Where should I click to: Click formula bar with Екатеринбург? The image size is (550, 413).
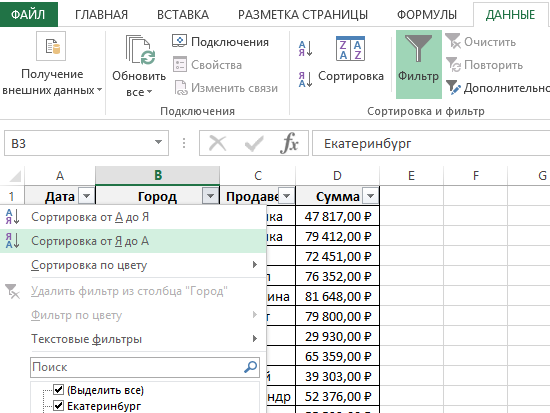tap(431, 143)
